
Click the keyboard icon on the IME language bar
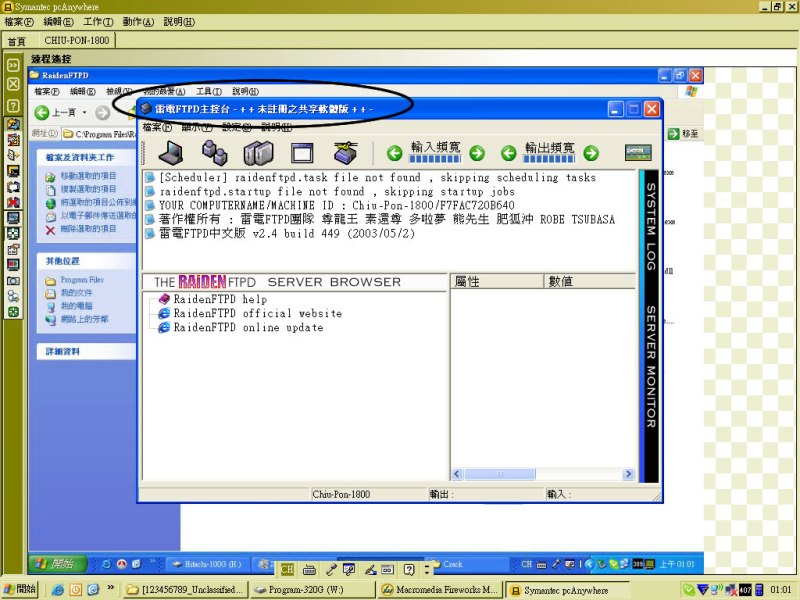coord(309,569)
